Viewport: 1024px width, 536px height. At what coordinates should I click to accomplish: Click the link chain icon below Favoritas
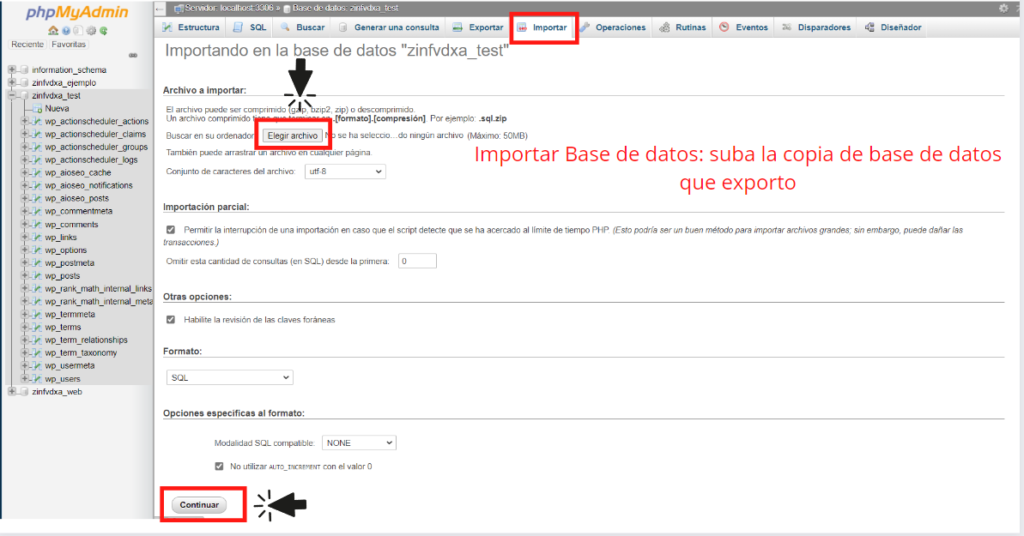(x=133, y=55)
